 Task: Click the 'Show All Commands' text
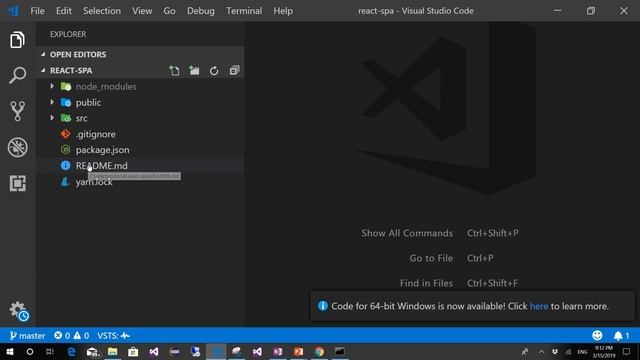[x=407, y=233]
